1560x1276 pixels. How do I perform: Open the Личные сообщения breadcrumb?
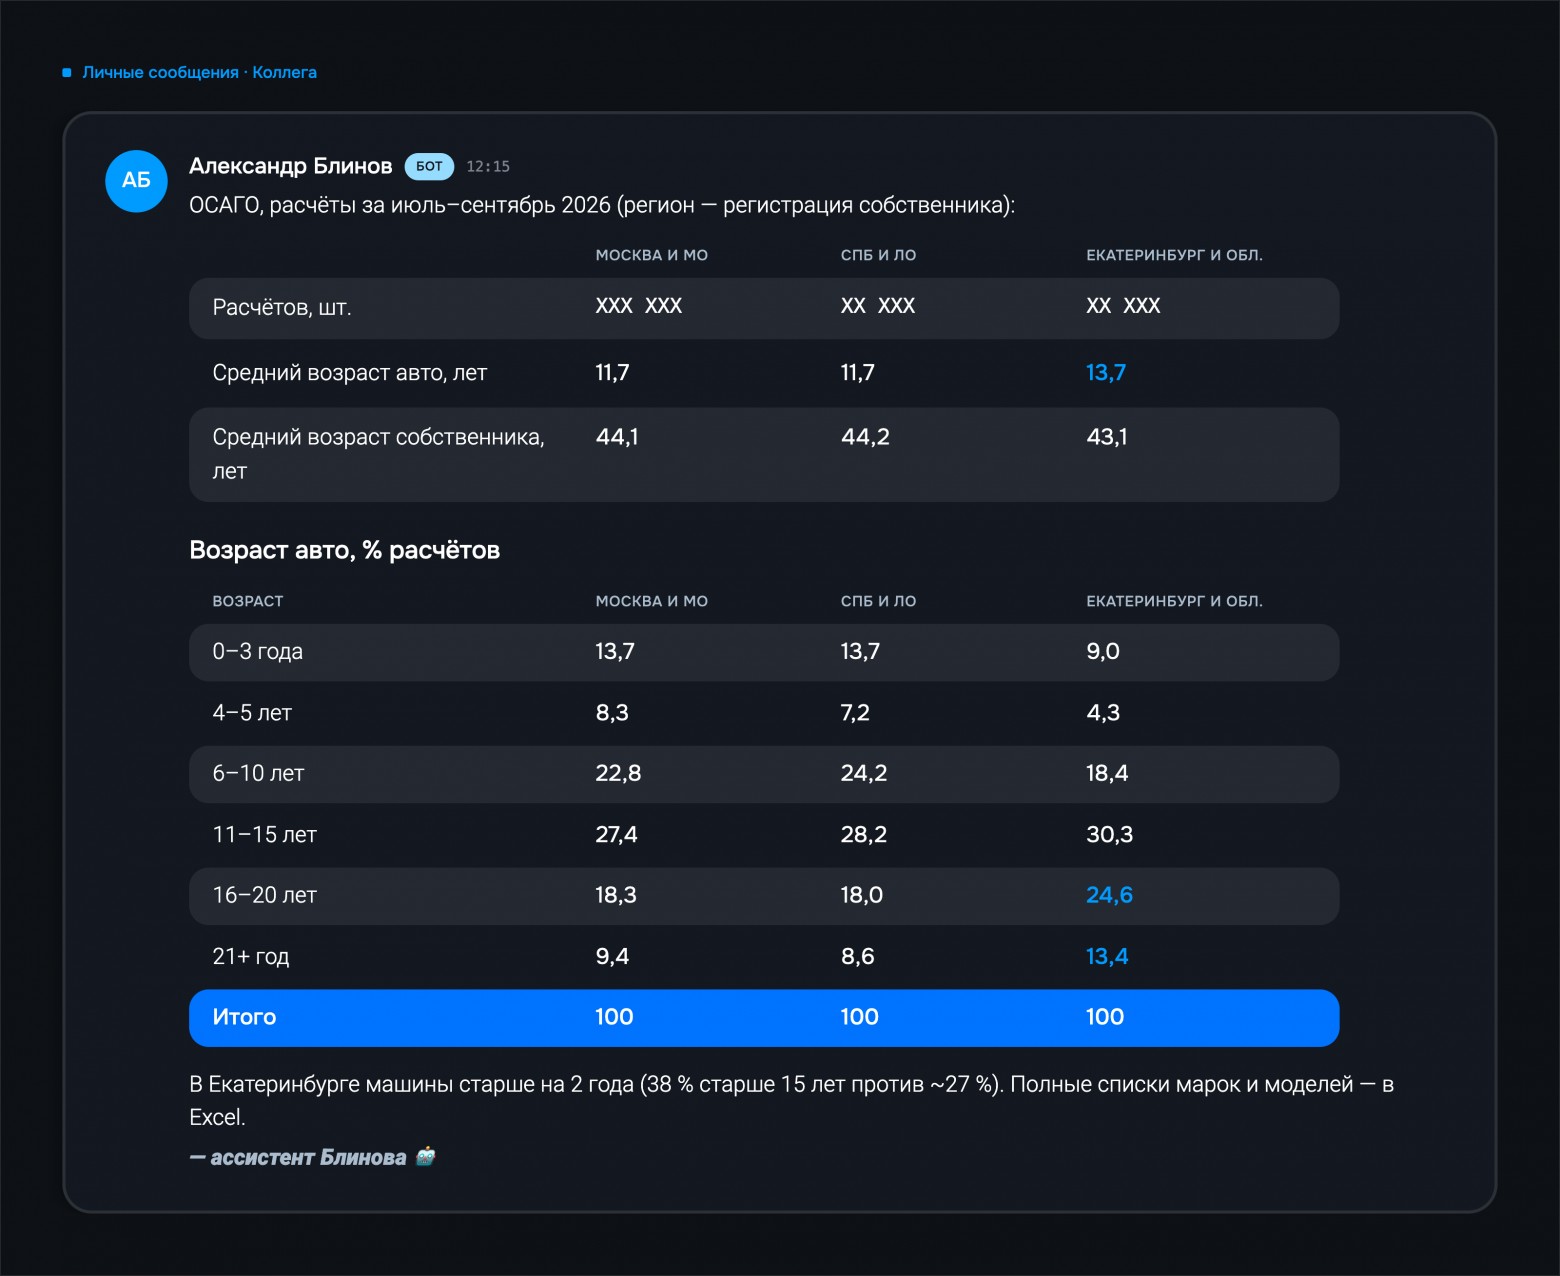coord(161,72)
